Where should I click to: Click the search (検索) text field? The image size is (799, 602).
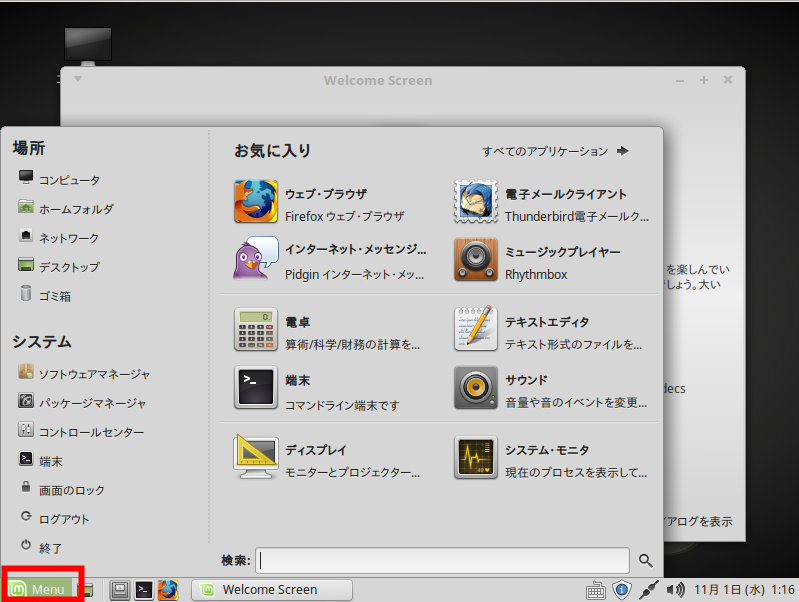(442, 560)
